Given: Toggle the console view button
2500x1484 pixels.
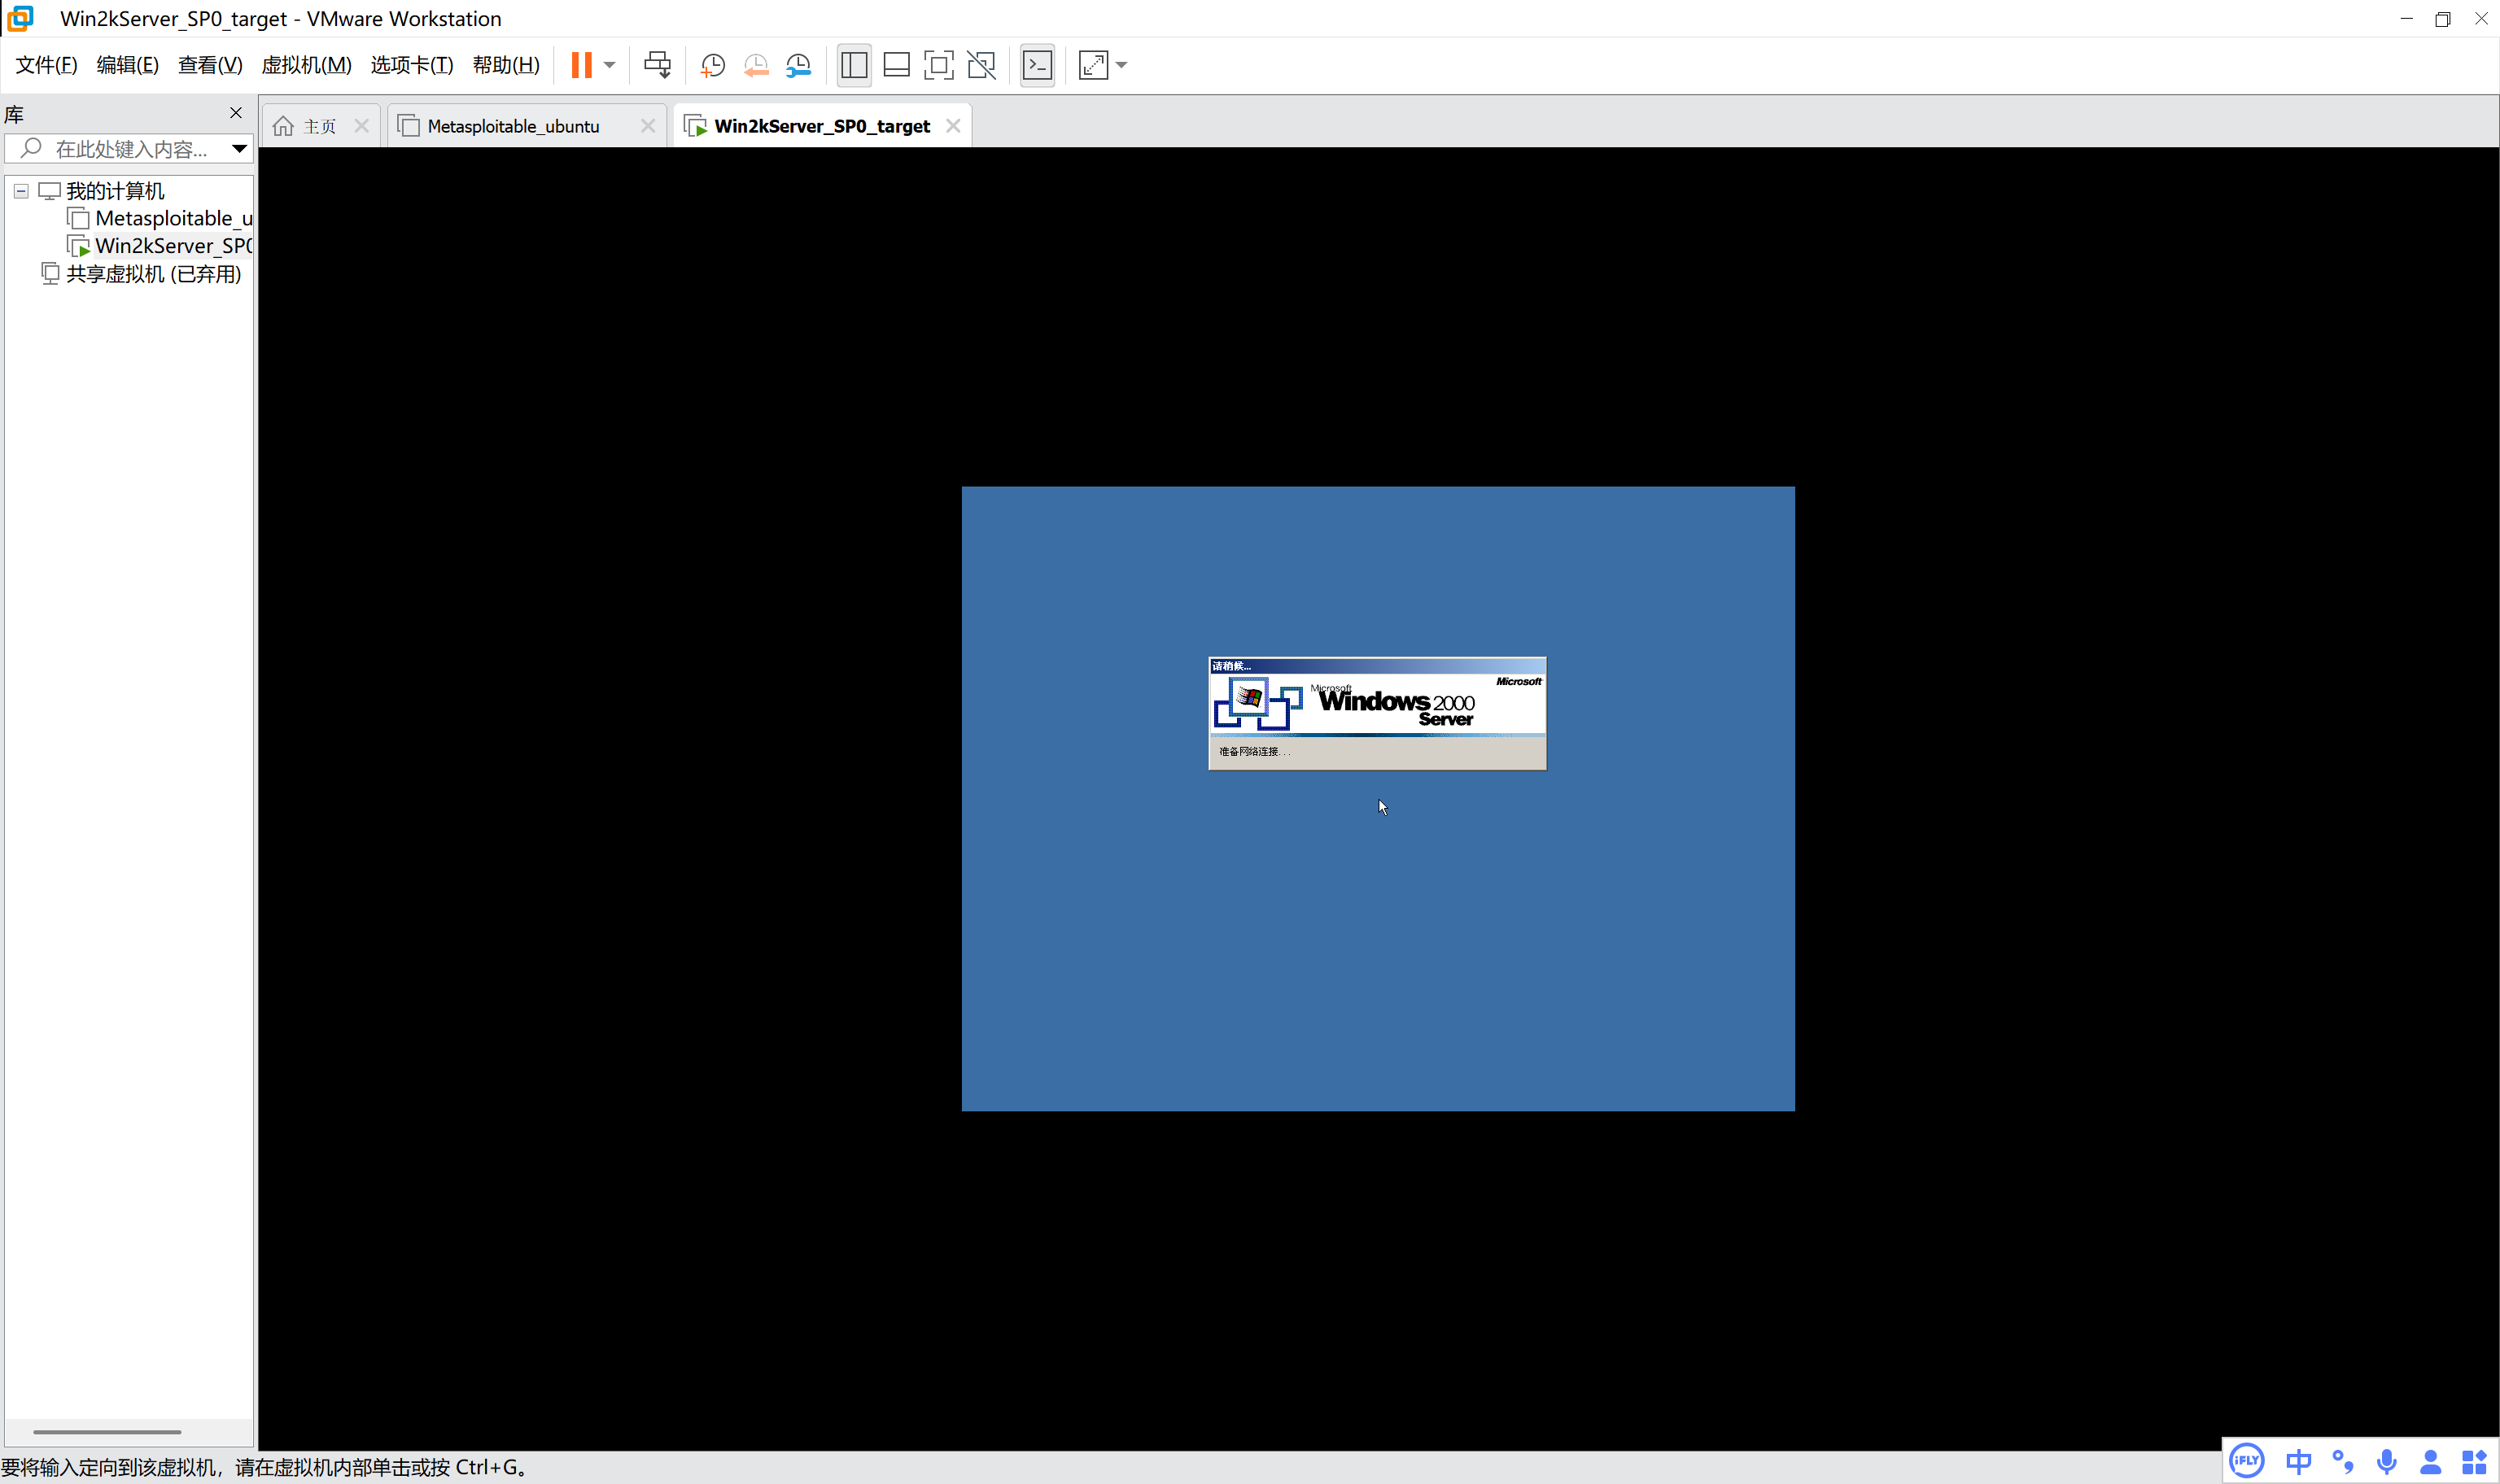Looking at the screenshot, I should click(x=1037, y=65).
